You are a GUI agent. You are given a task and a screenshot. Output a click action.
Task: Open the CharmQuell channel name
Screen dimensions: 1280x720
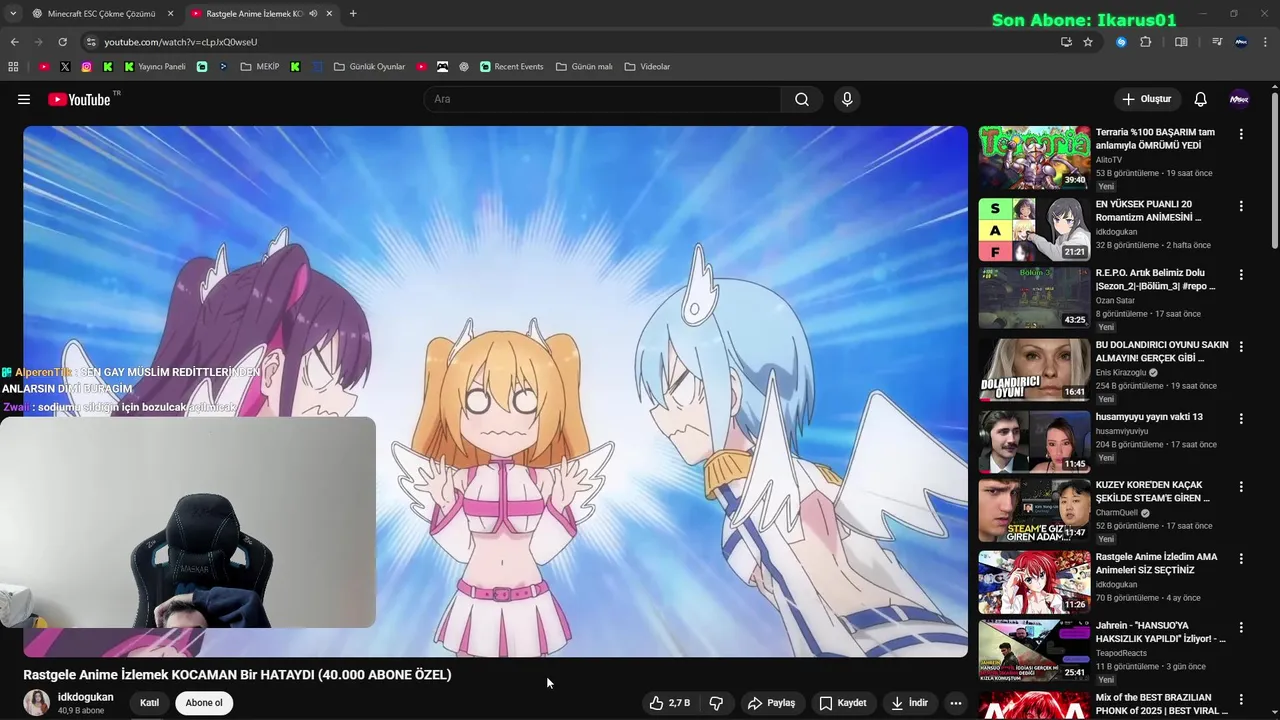(1116, 513)
